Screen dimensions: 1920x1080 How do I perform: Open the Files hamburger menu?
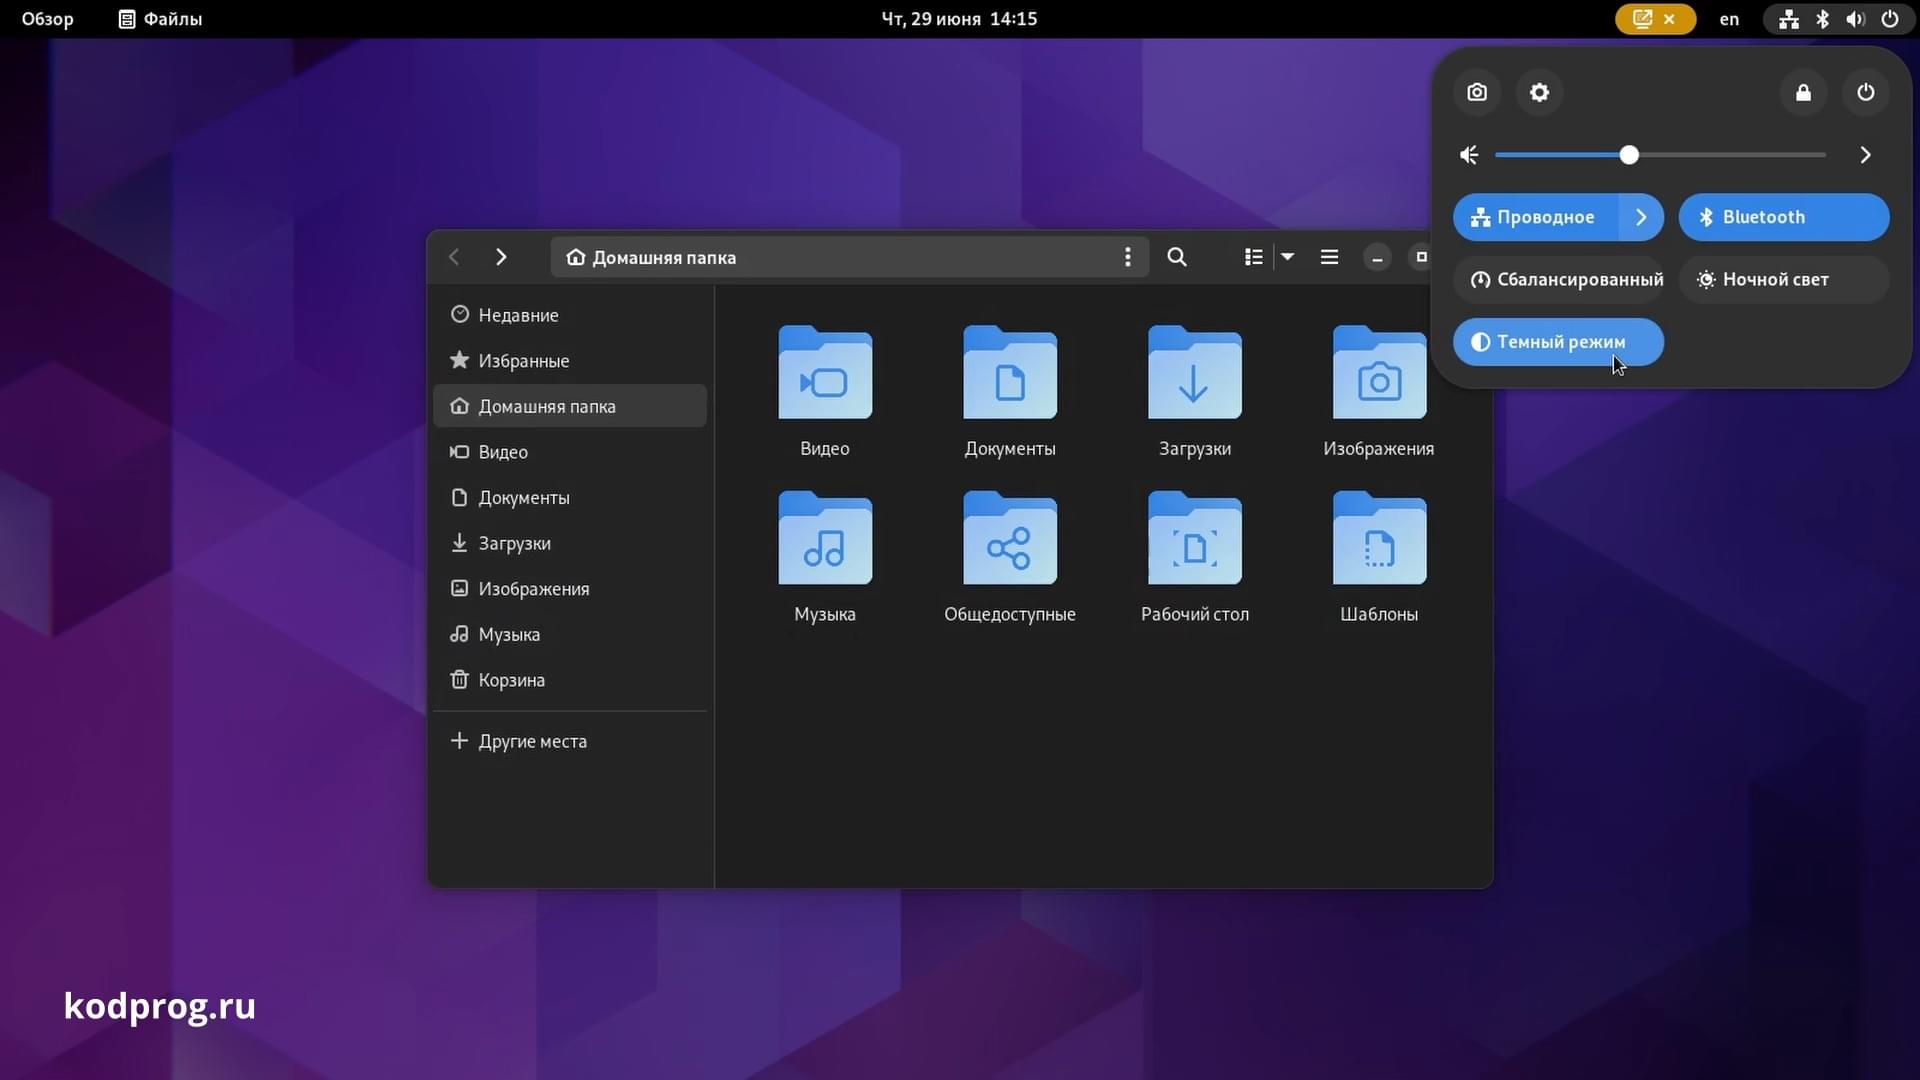point(1329,257)
